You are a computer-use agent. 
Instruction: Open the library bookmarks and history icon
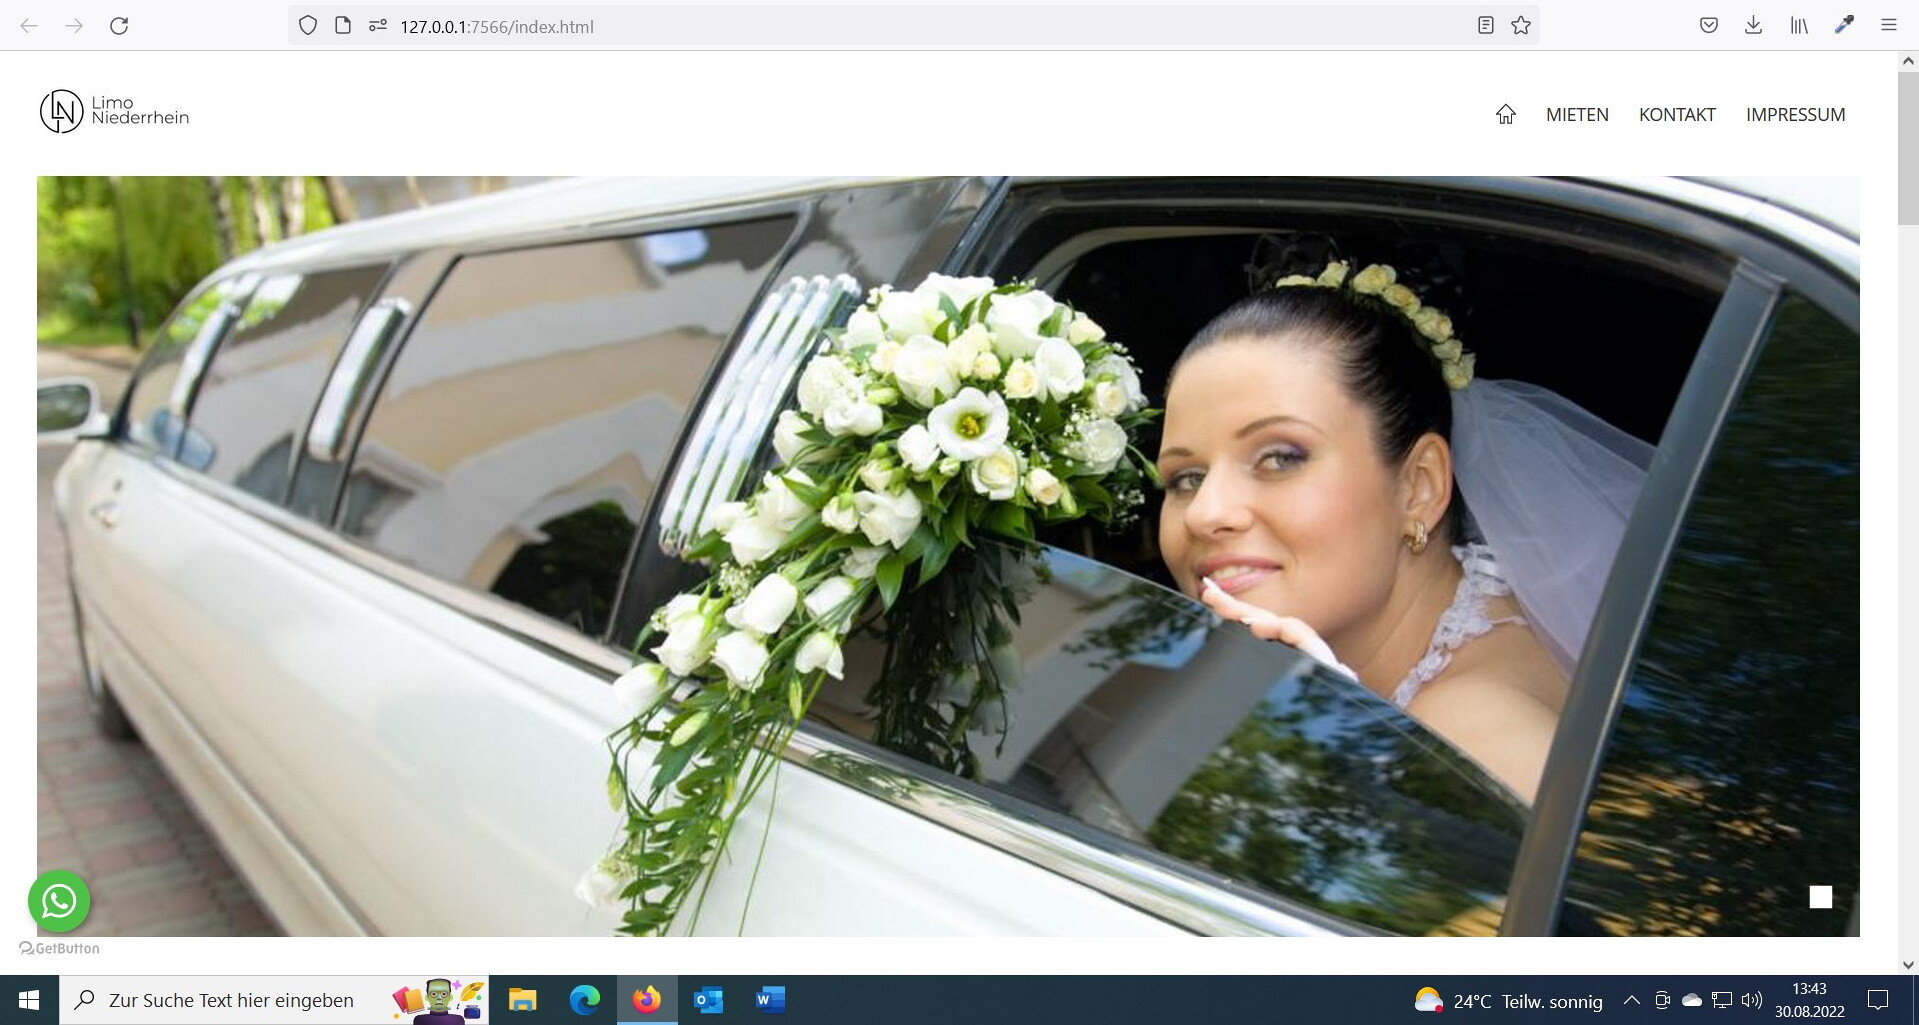click(x=1799, y=26)
